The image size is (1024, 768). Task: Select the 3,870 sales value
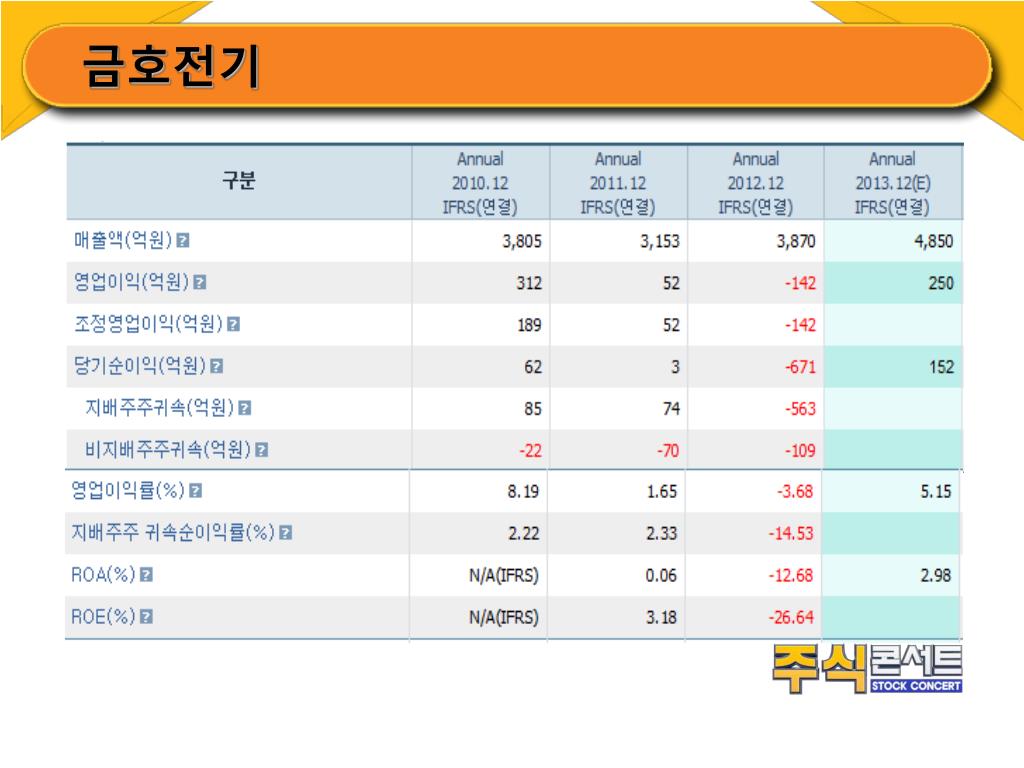click(x=796, y=242)
